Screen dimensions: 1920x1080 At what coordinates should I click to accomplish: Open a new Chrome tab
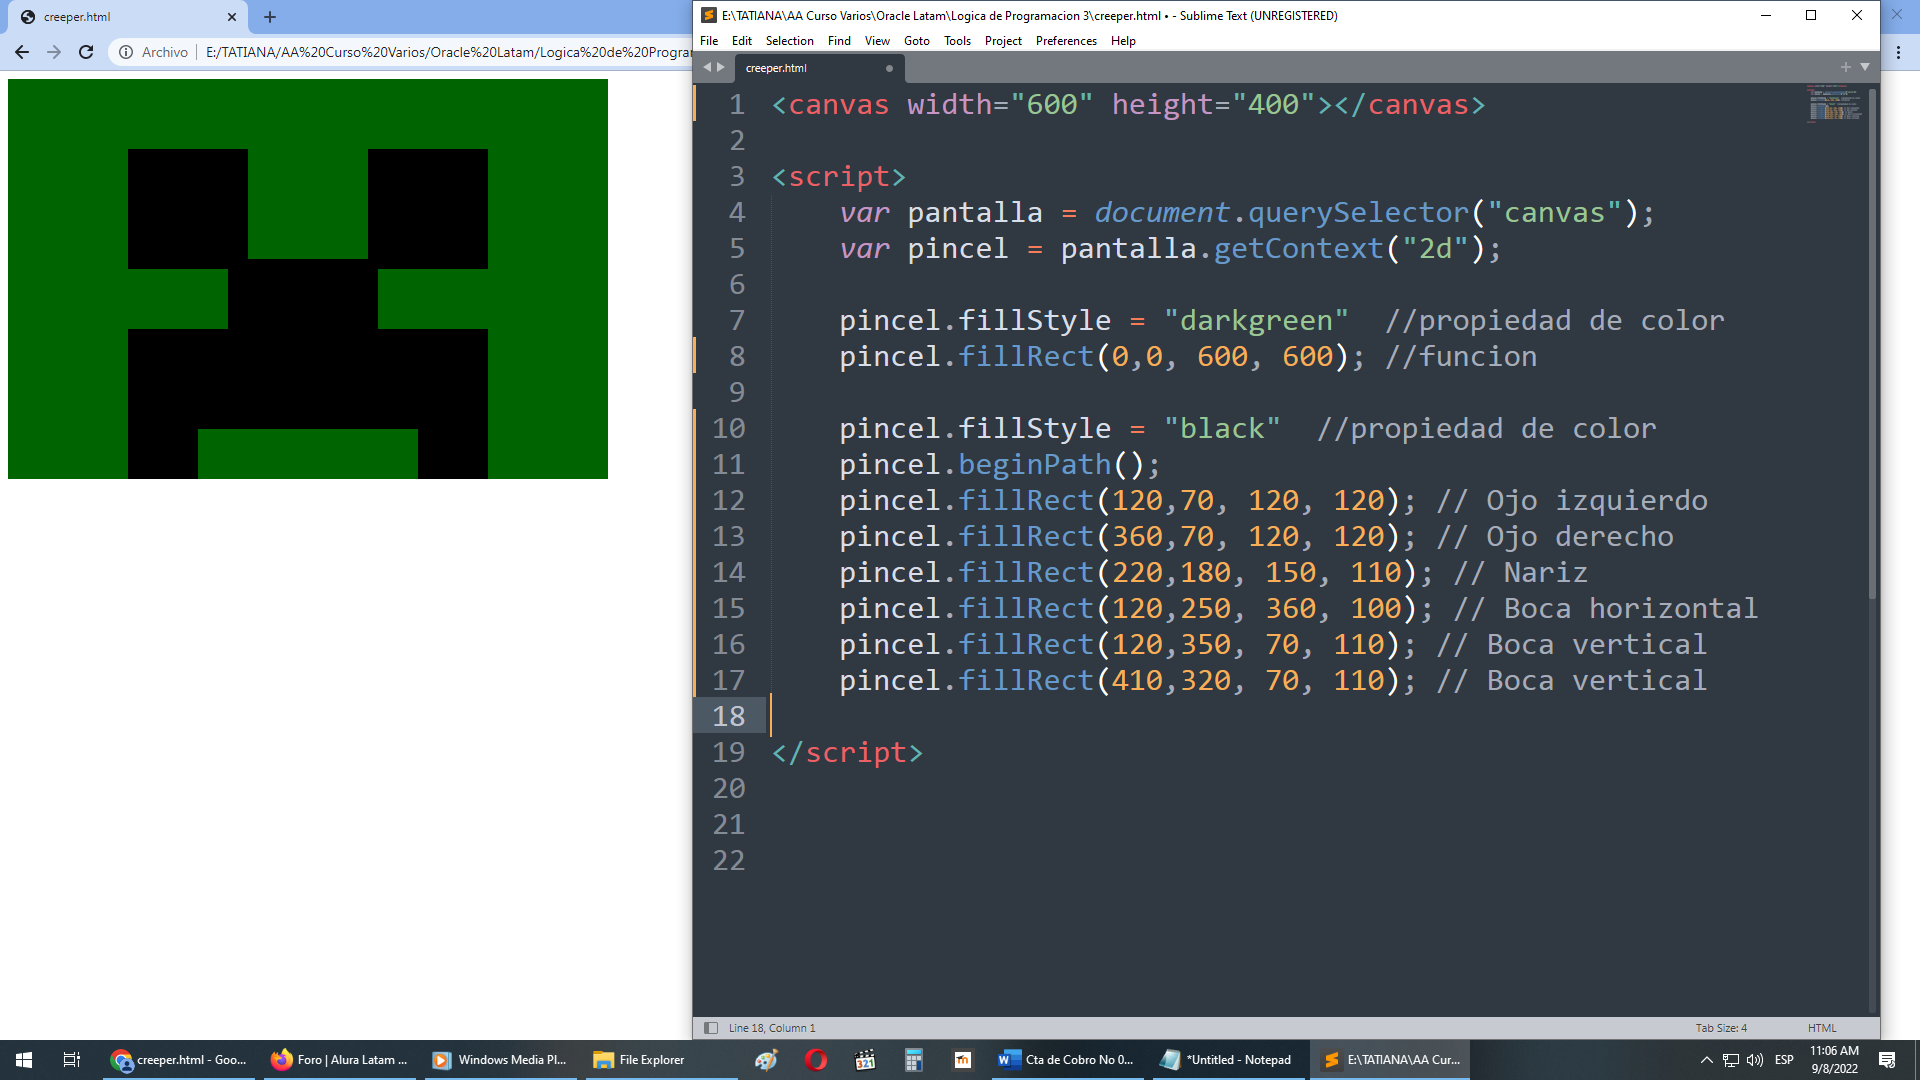(x=270, y=17)
